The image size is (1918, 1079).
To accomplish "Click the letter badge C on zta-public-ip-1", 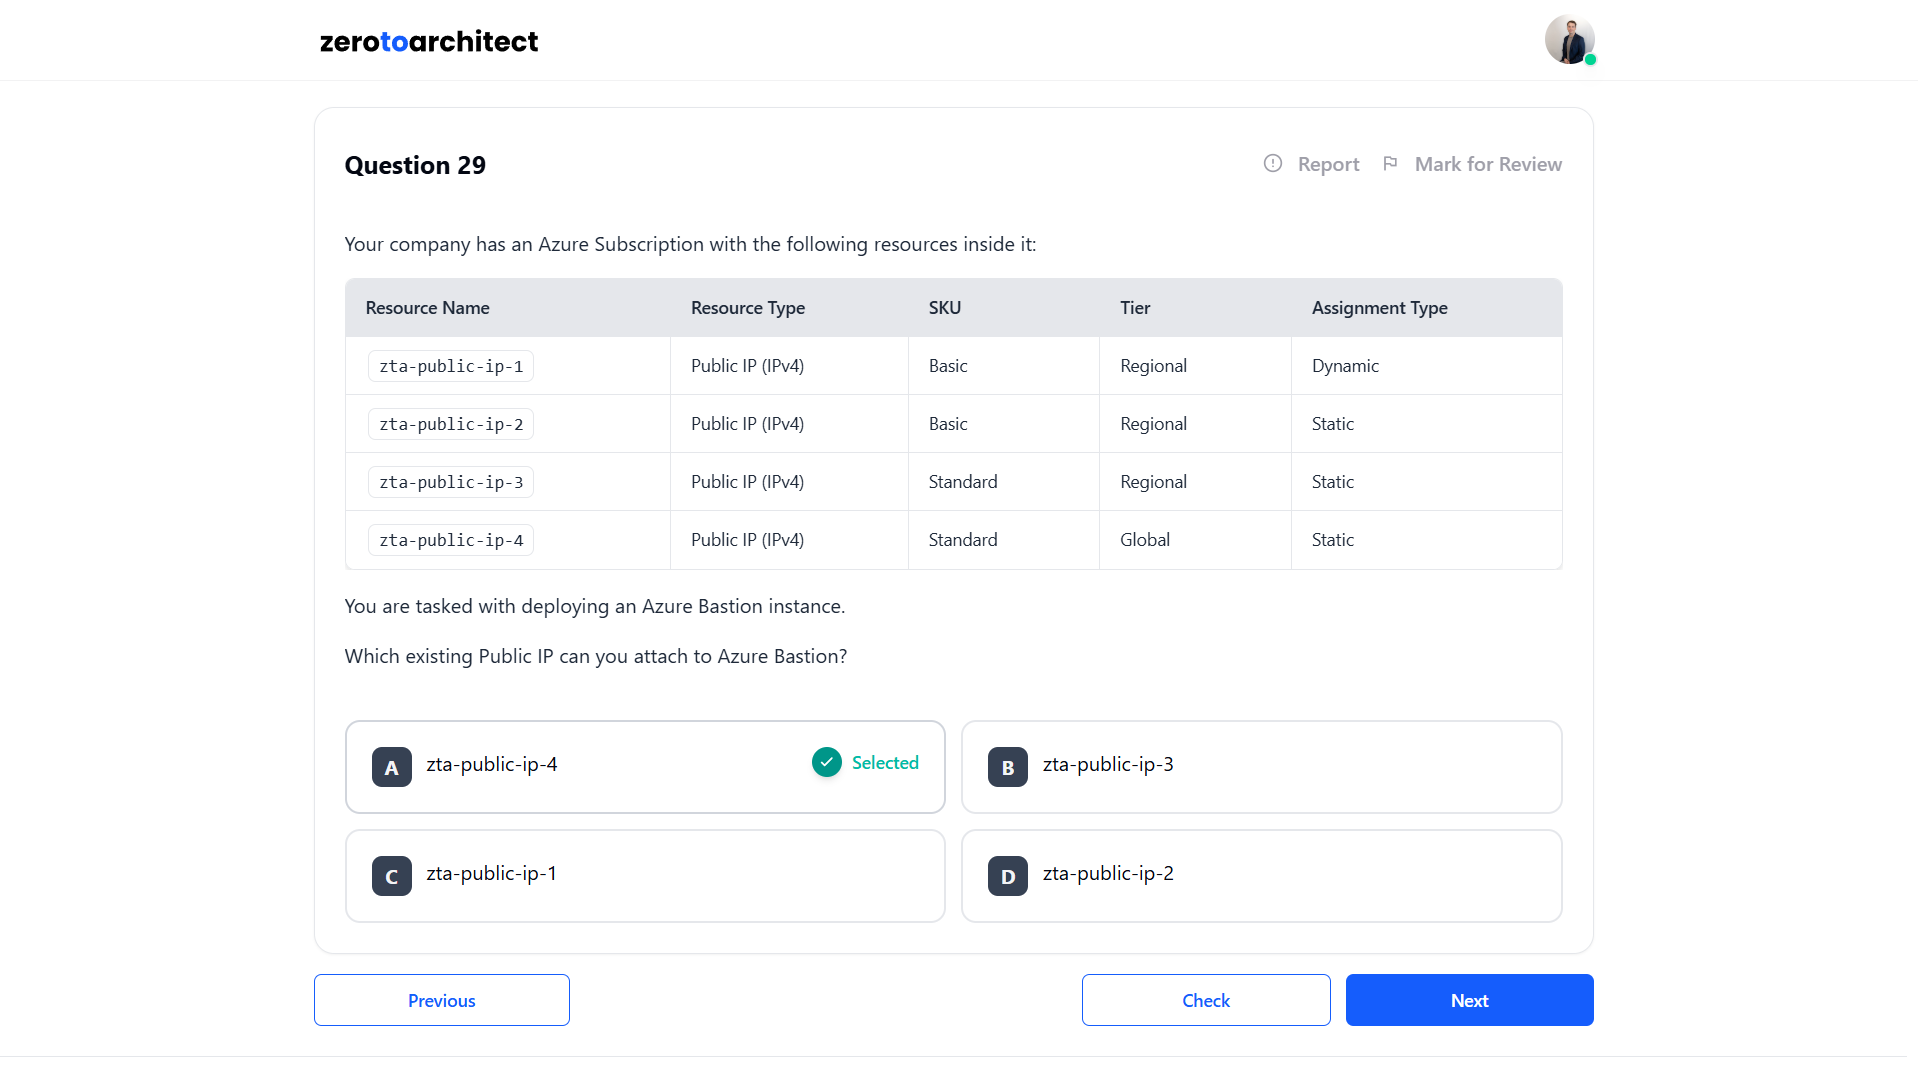I will point(391,876).
